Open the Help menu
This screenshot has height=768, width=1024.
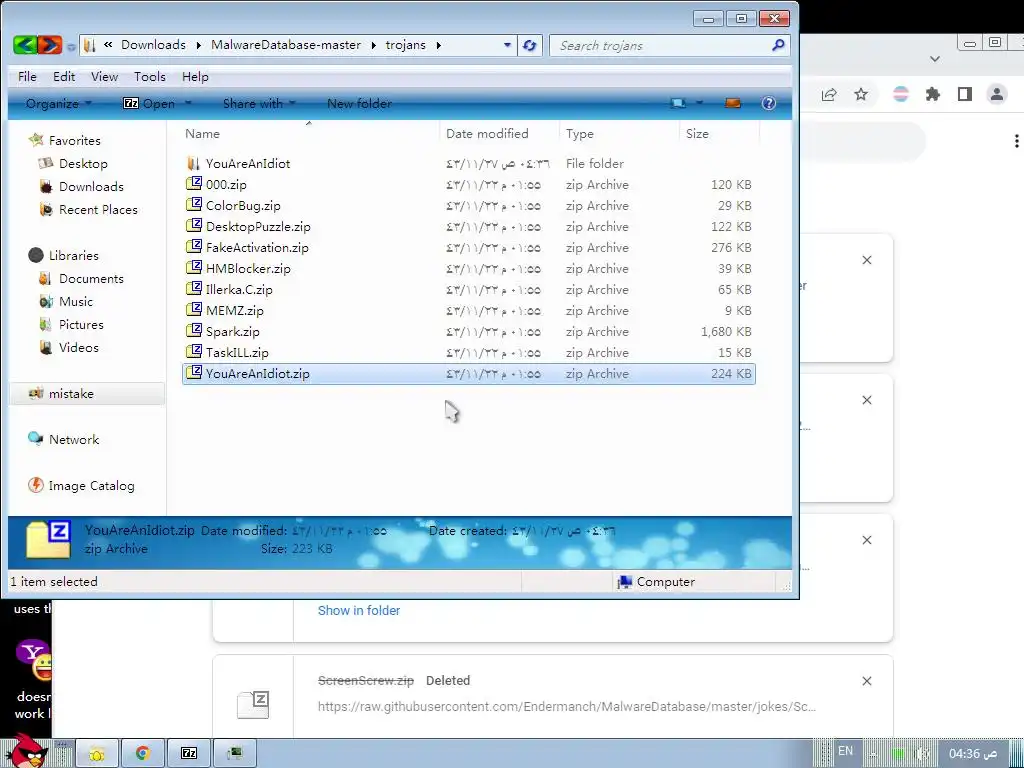point(195,76)
